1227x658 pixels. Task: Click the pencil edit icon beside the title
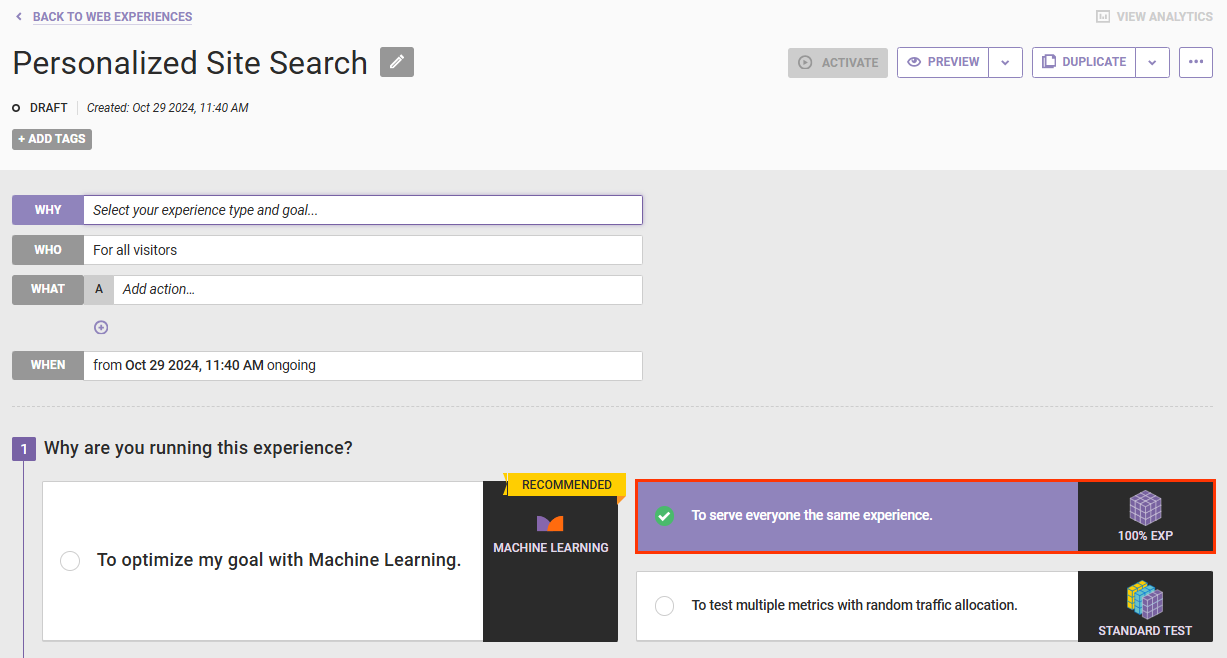[397, 62]
